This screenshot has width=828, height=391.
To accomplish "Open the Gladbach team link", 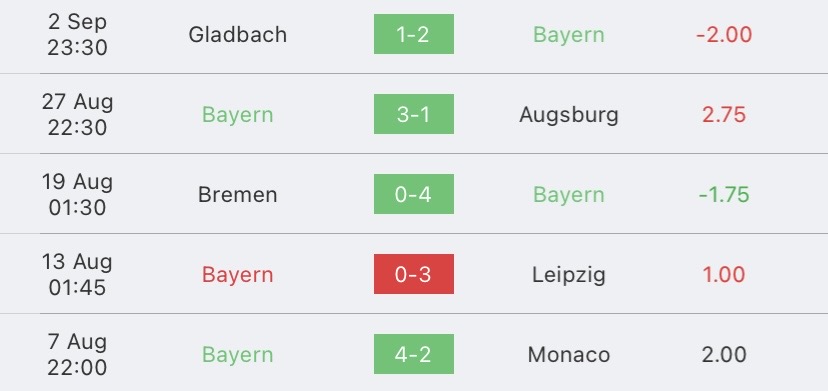I will (238, 35).
